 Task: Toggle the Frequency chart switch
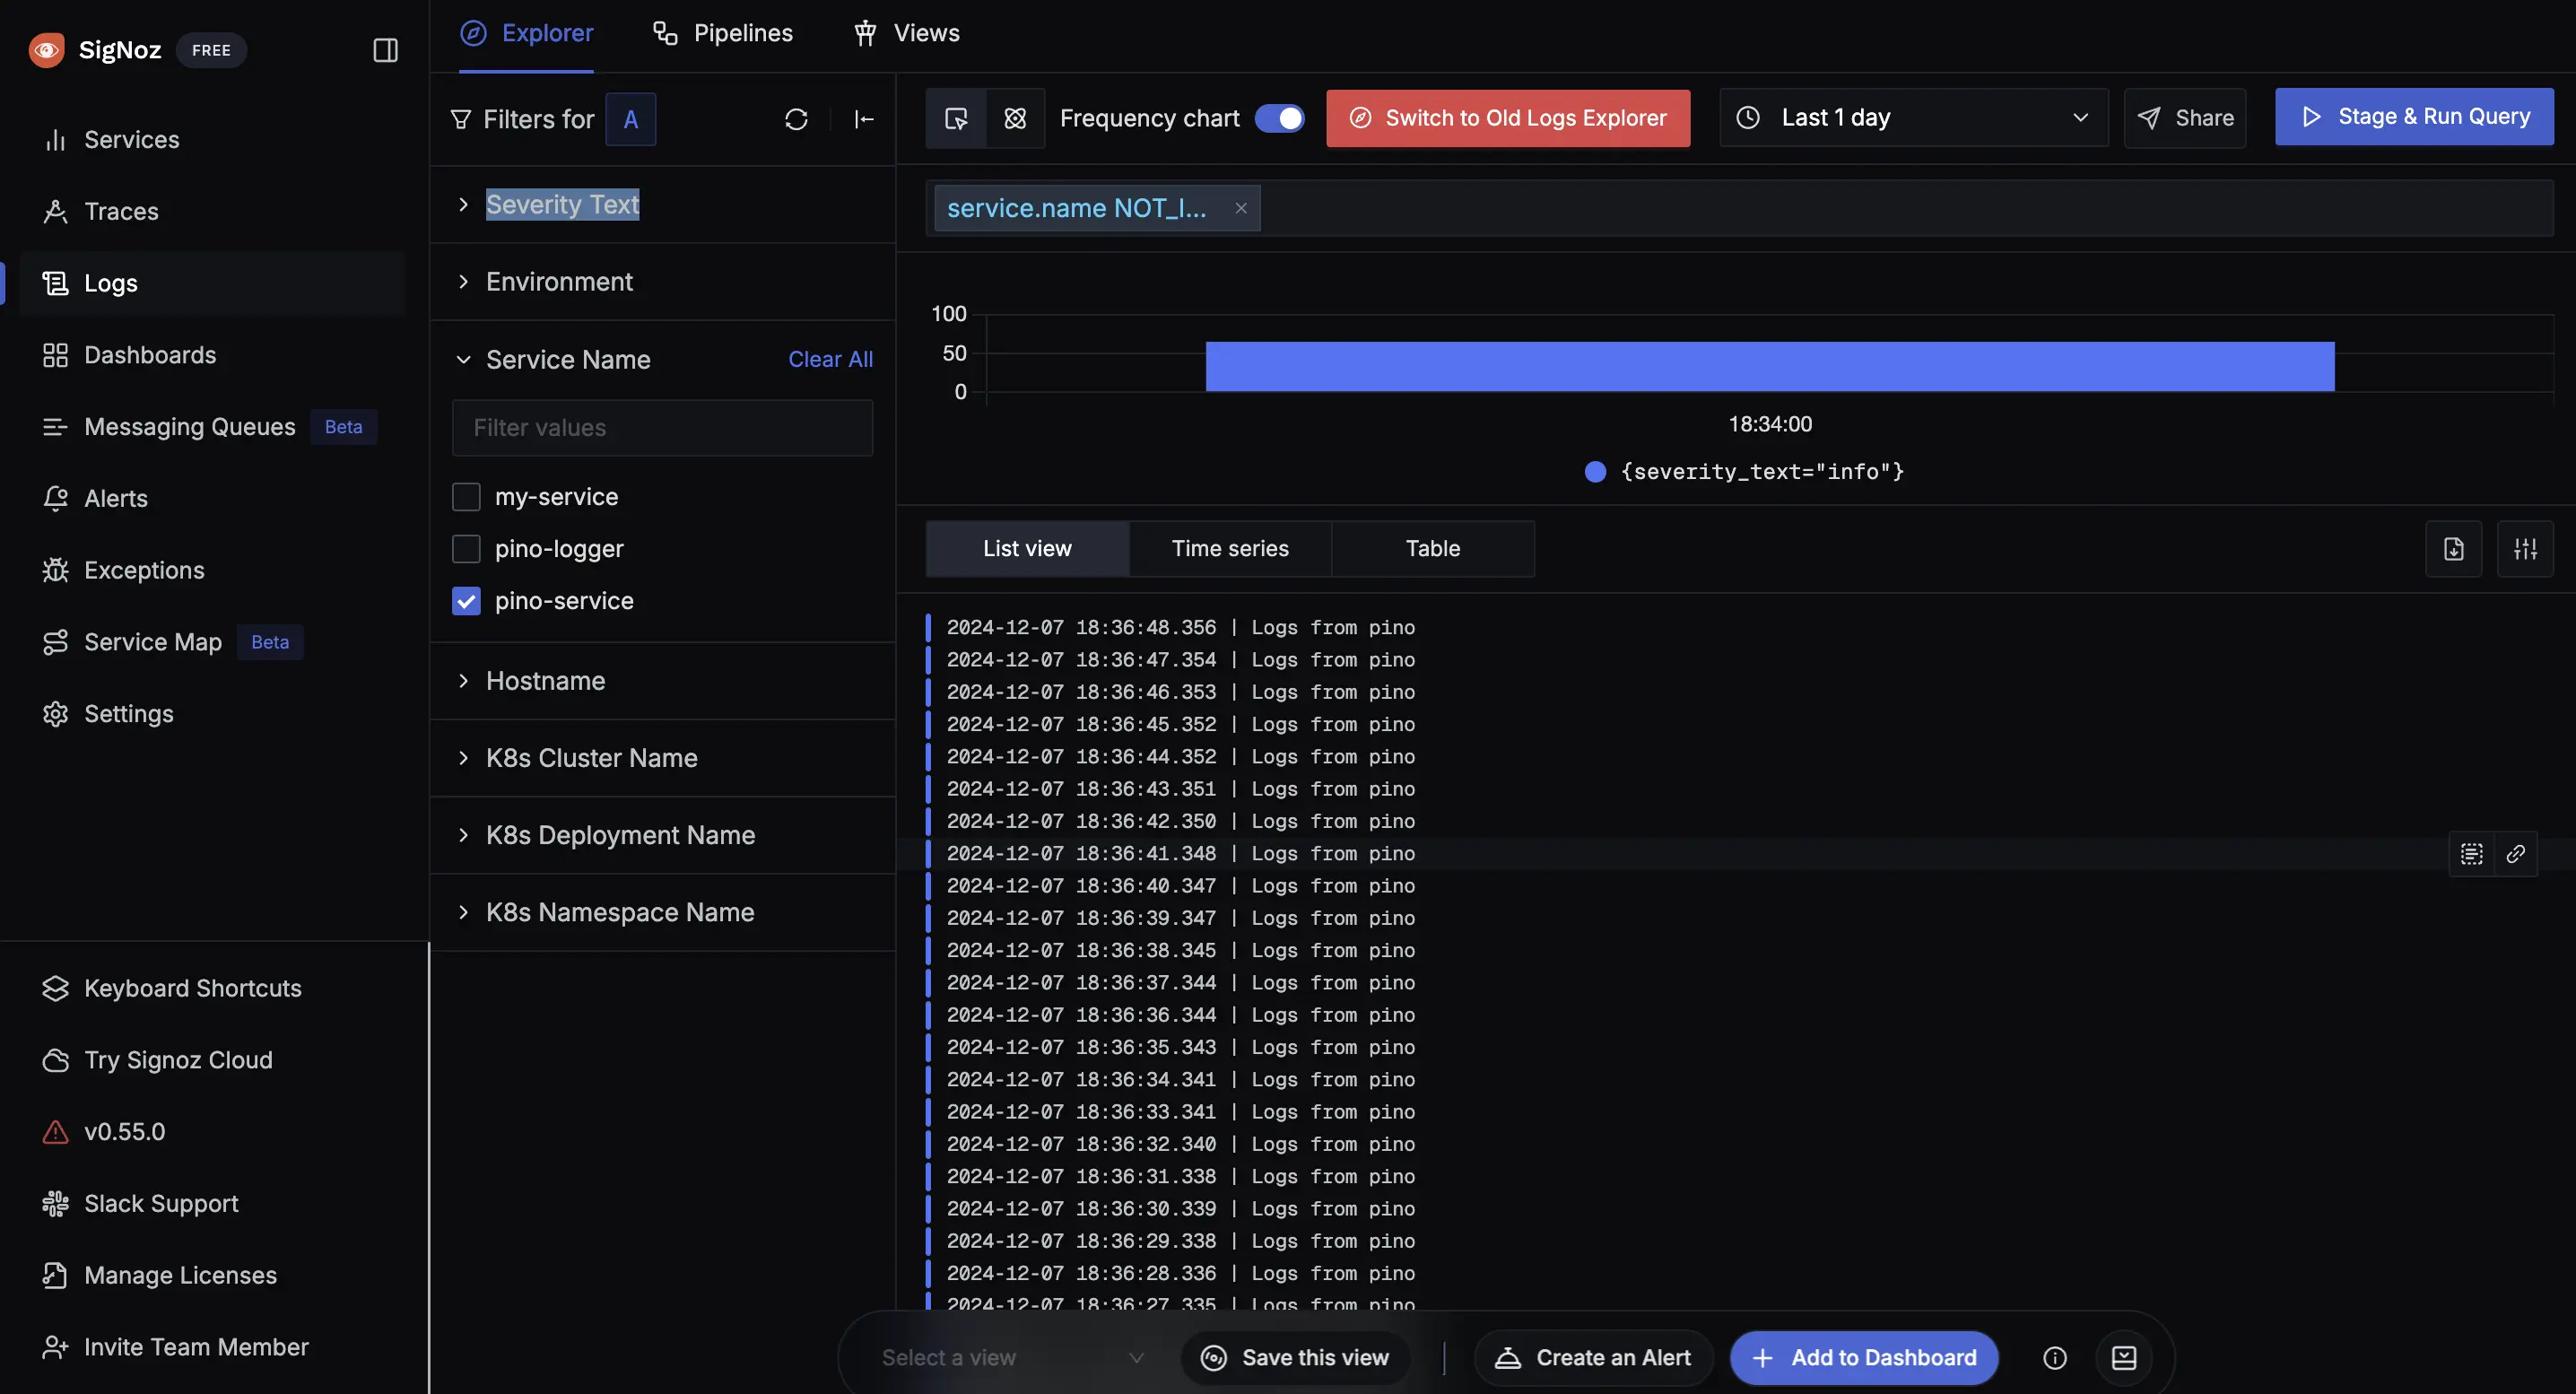(1279, 118)
